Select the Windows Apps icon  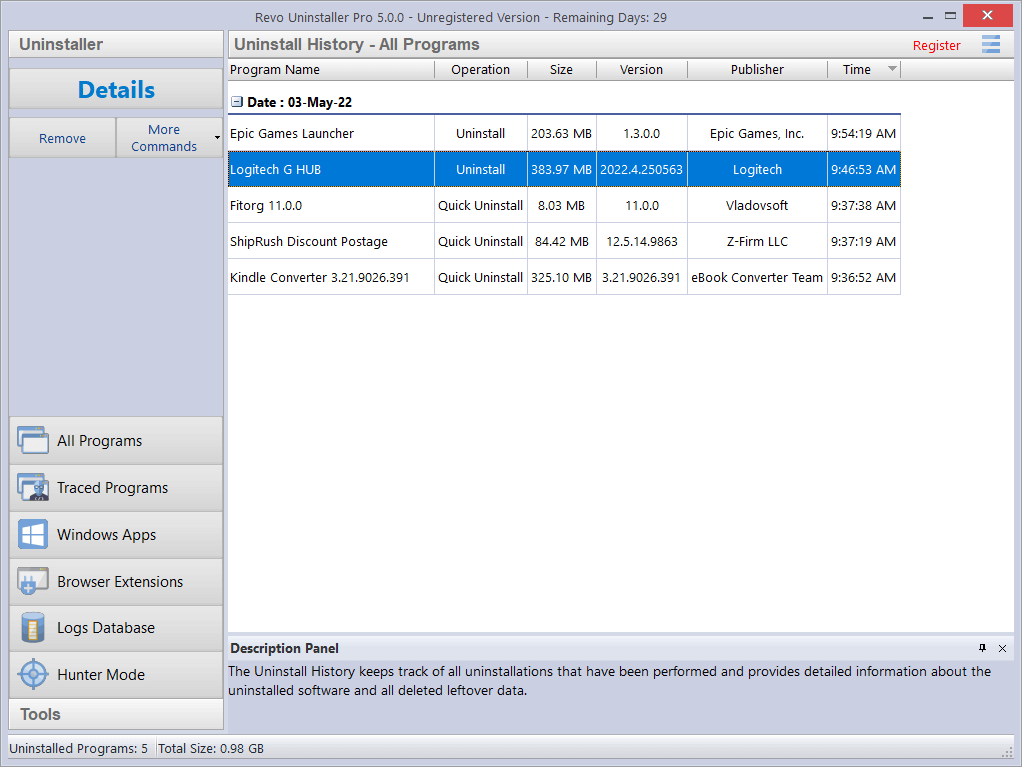pyautogui.click(x=33, y=535)
